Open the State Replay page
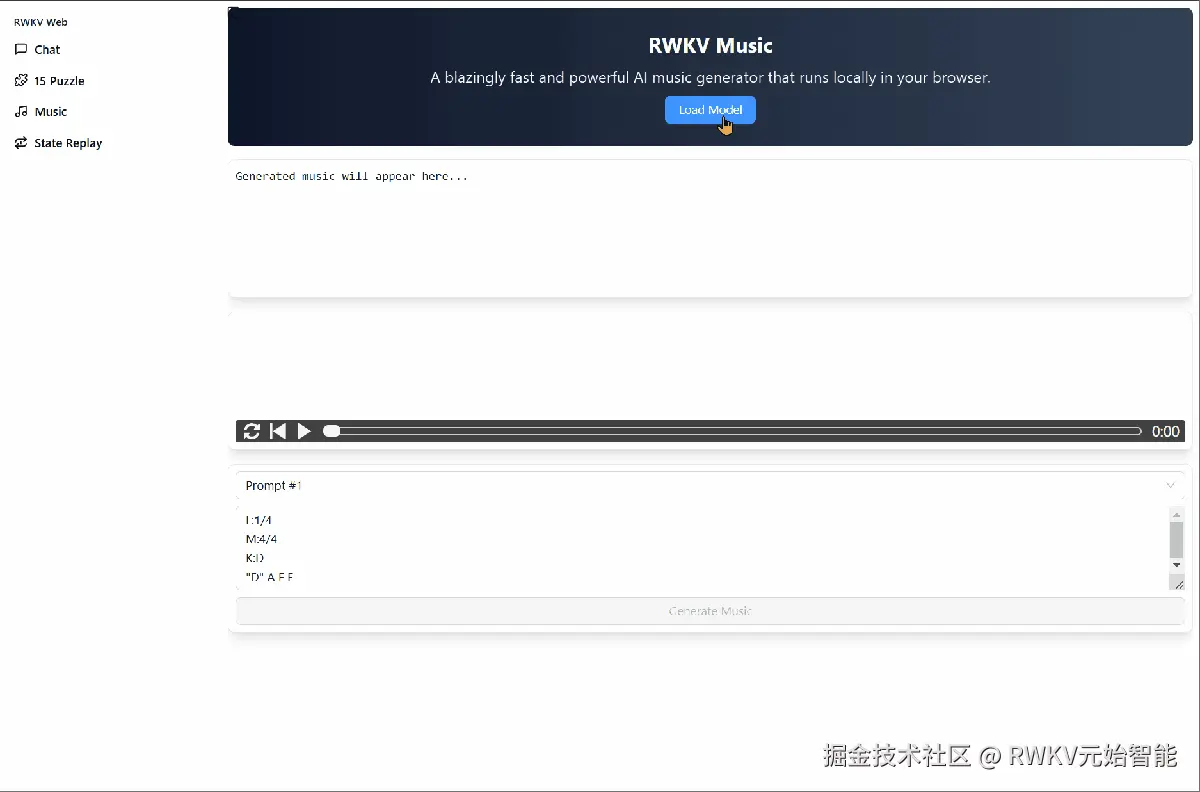Image resolution: width=1200 pixels, height=792 pixels. [68, 143]
